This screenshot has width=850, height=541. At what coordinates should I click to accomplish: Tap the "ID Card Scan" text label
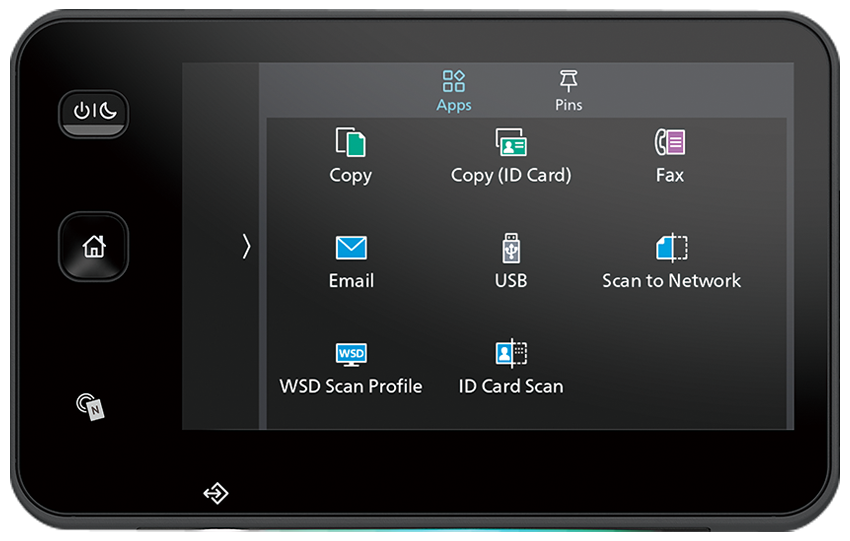(x=511, y=386)
